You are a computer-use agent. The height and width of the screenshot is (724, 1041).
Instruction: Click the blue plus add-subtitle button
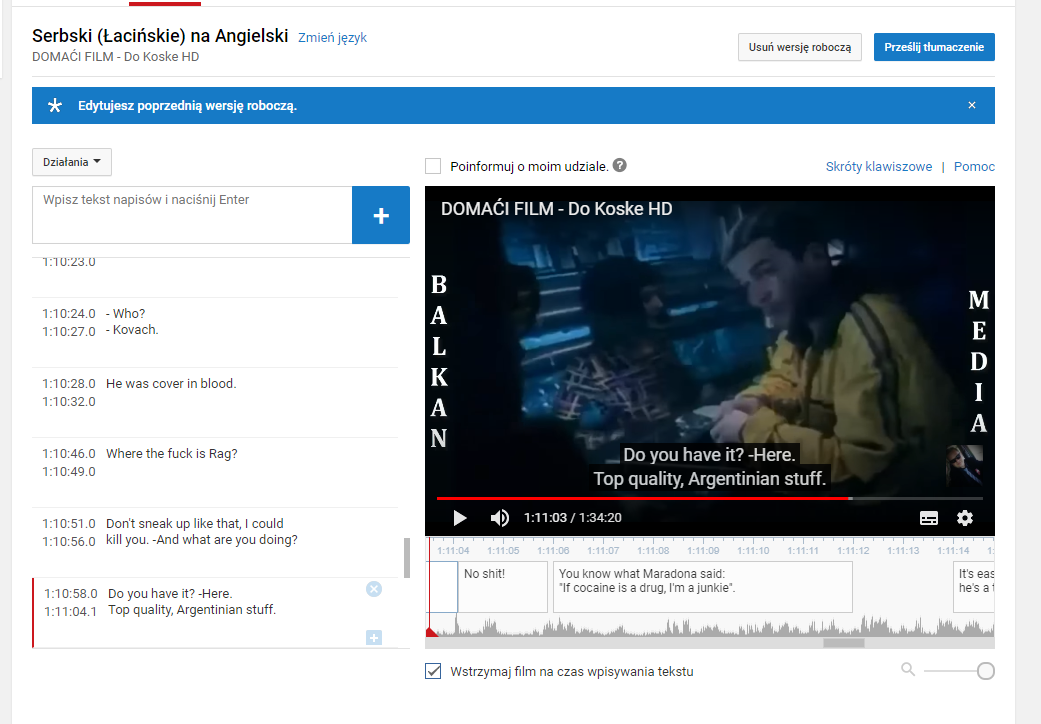tap(380, 215)
